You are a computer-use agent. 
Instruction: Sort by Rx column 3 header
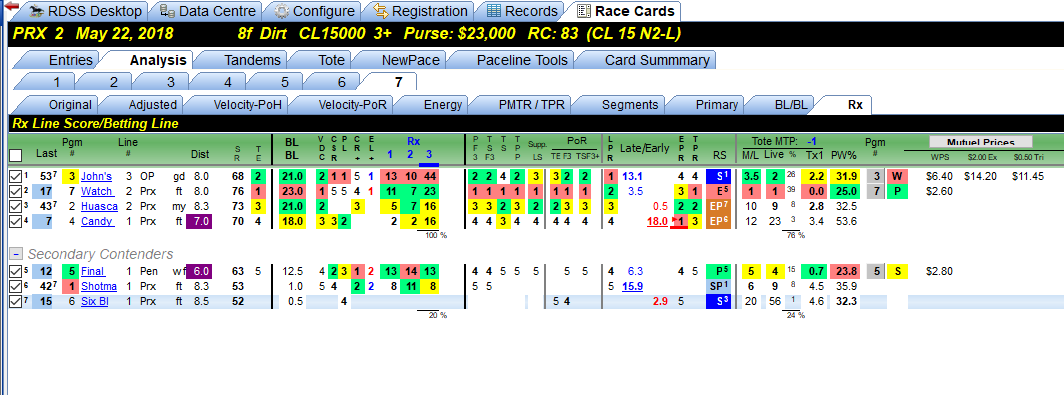428,154
